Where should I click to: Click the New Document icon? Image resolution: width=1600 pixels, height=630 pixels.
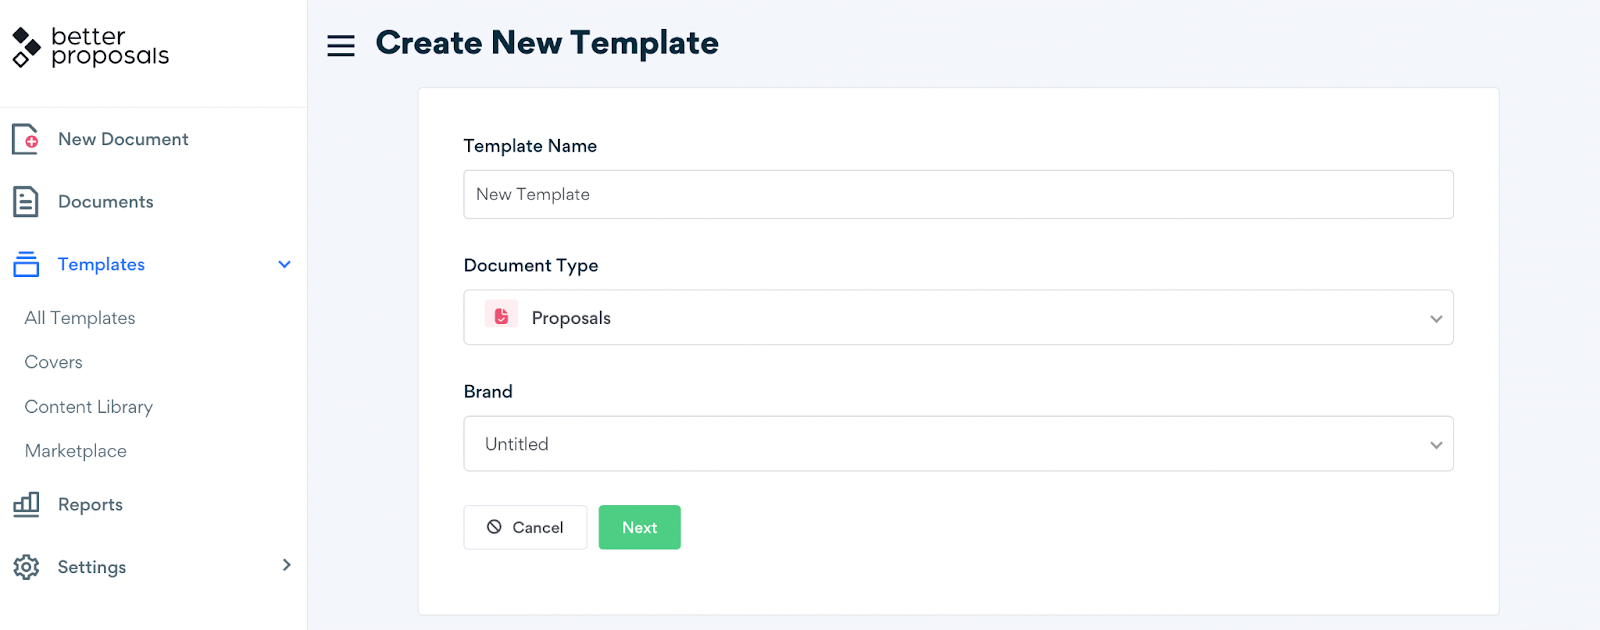point(26,139)
